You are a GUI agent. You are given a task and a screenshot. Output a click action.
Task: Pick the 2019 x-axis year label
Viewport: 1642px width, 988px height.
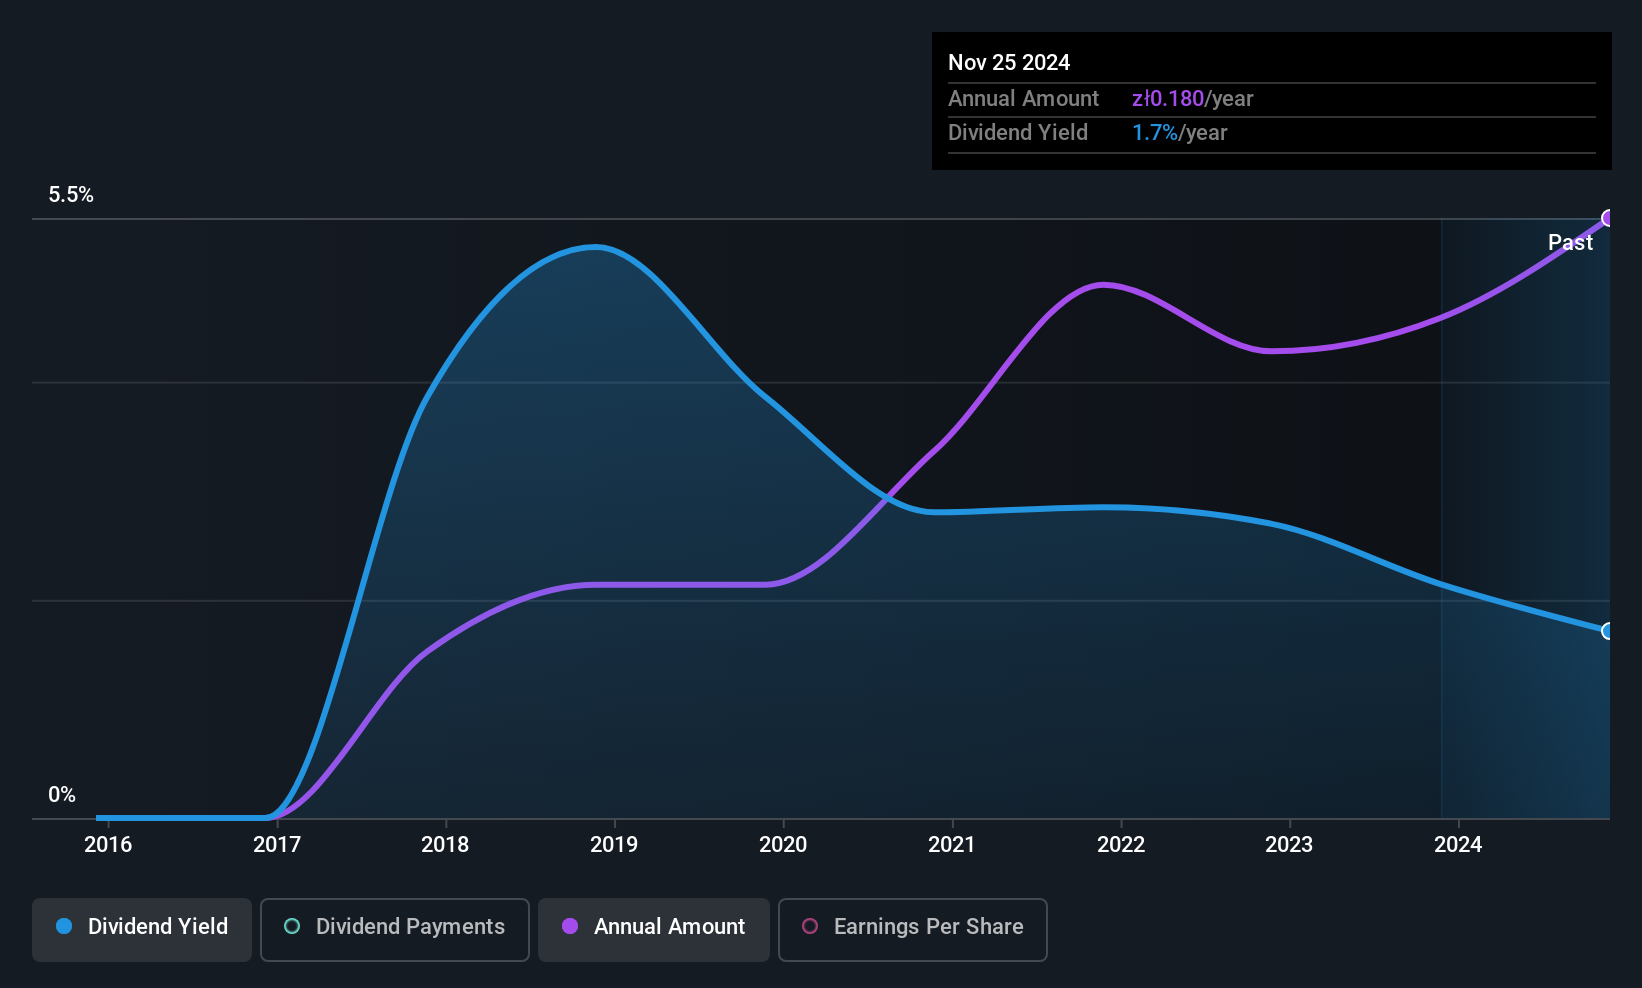pyautogui.click(x=614, y=844)
